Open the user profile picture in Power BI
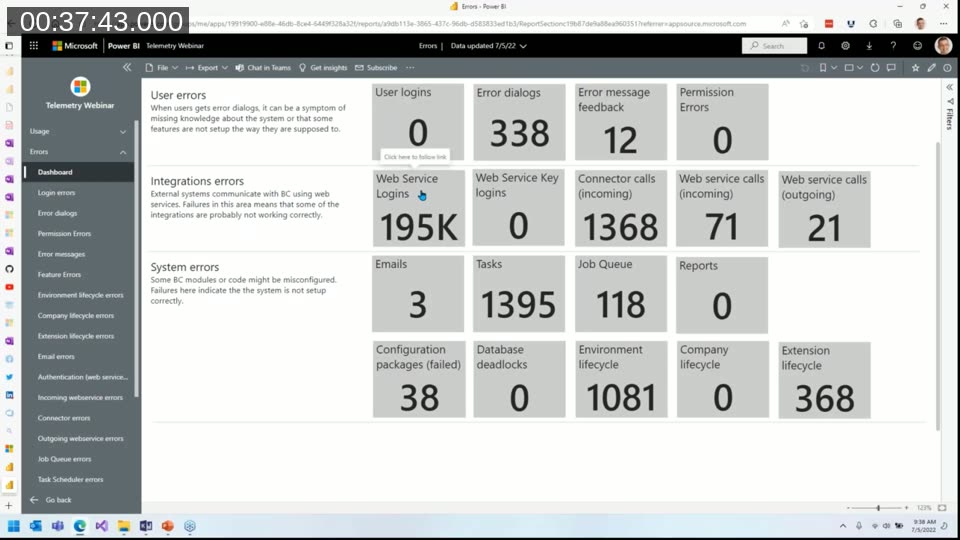Screen dimensions: 960x540 (x=943, y=45)
